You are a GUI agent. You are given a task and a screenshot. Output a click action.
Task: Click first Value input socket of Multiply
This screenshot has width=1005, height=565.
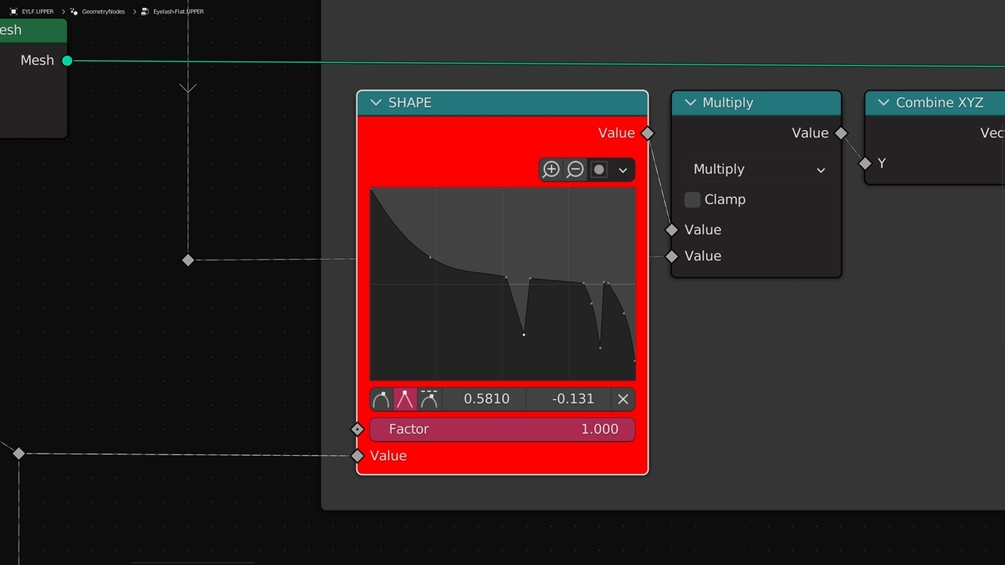[671, 229]
